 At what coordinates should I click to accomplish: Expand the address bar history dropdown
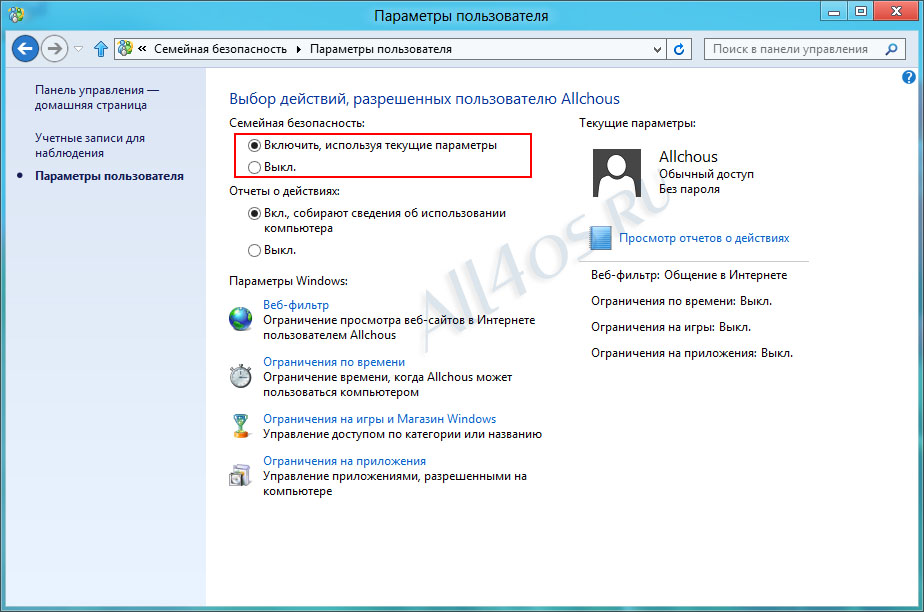[x=658, y=49]
